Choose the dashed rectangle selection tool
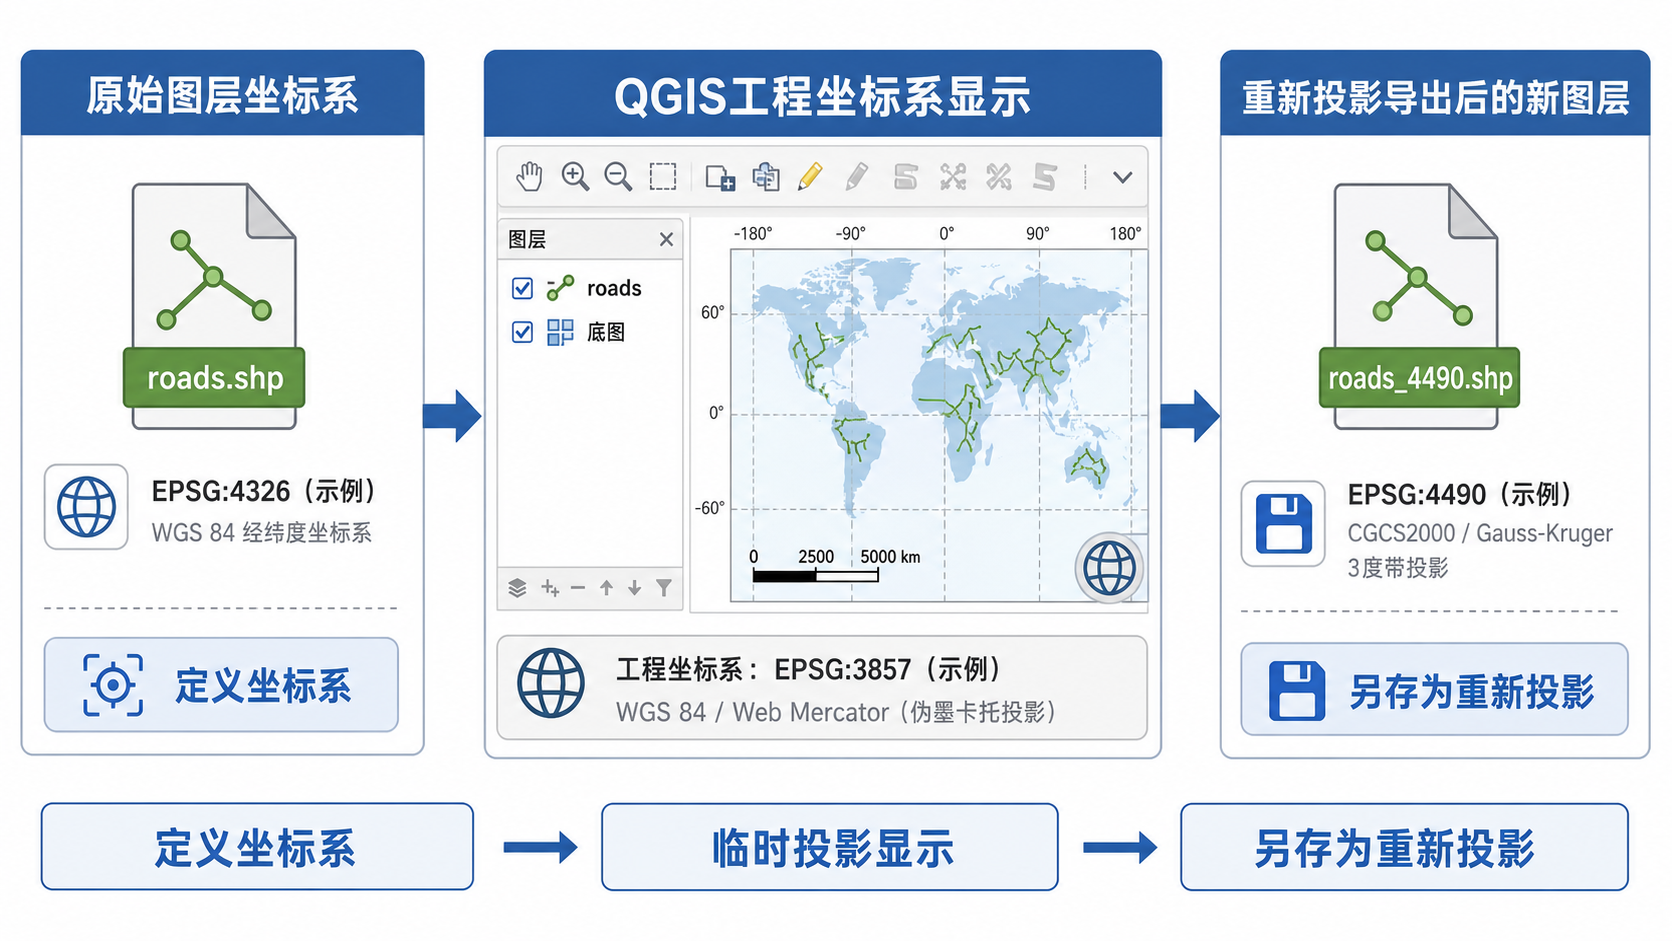Screen dimensions: 1672x941 tap(663, 177)
